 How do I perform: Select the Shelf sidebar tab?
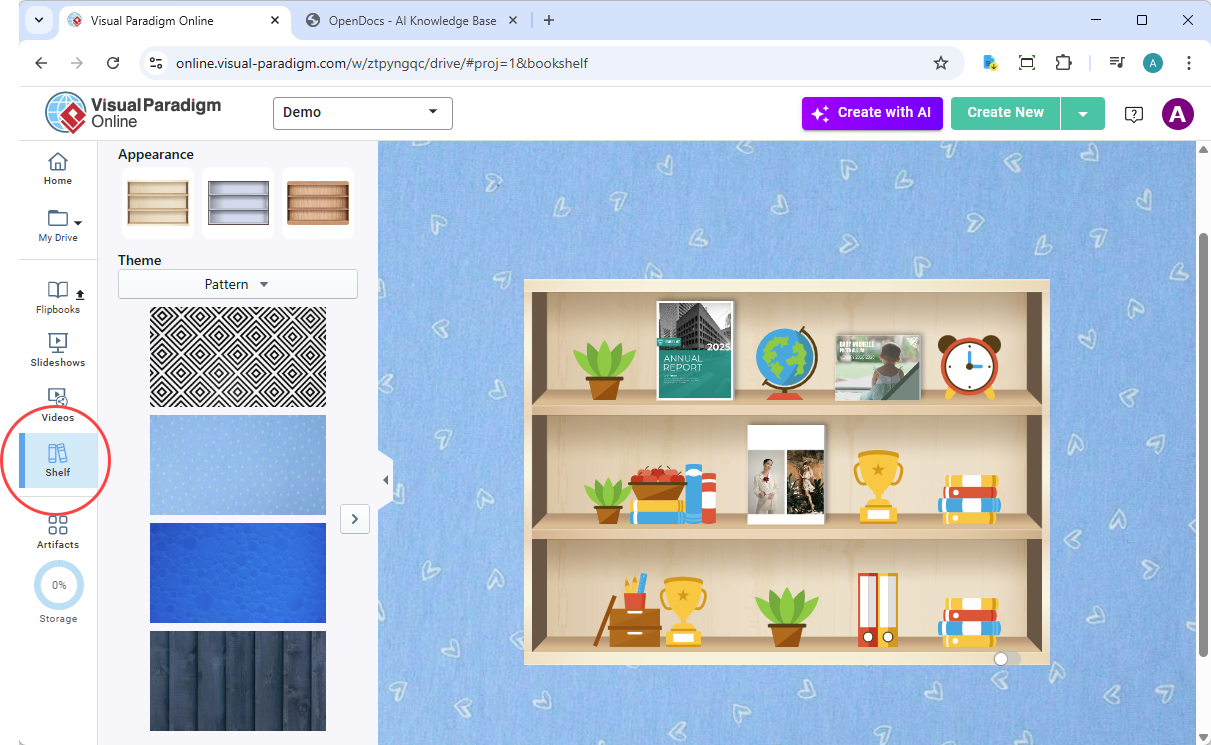tap(58, 460)
